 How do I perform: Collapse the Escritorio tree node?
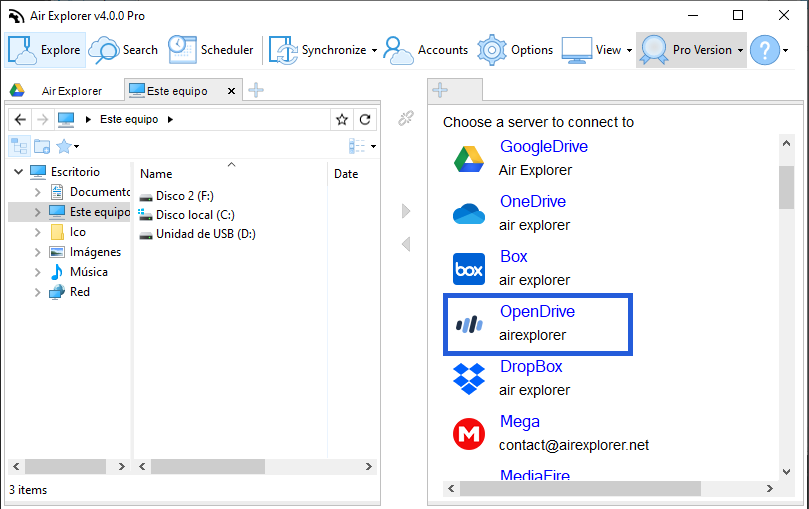pyautogui.click(x=19, y=172)
